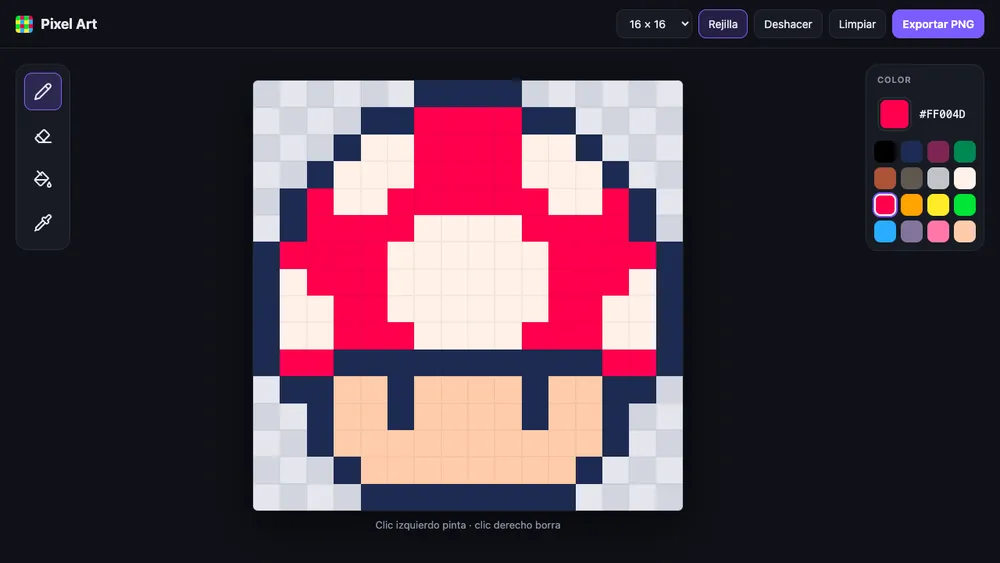1000x563 pixels.
Task: Click the Deshacer undo button
Action: tap(788, 24)
